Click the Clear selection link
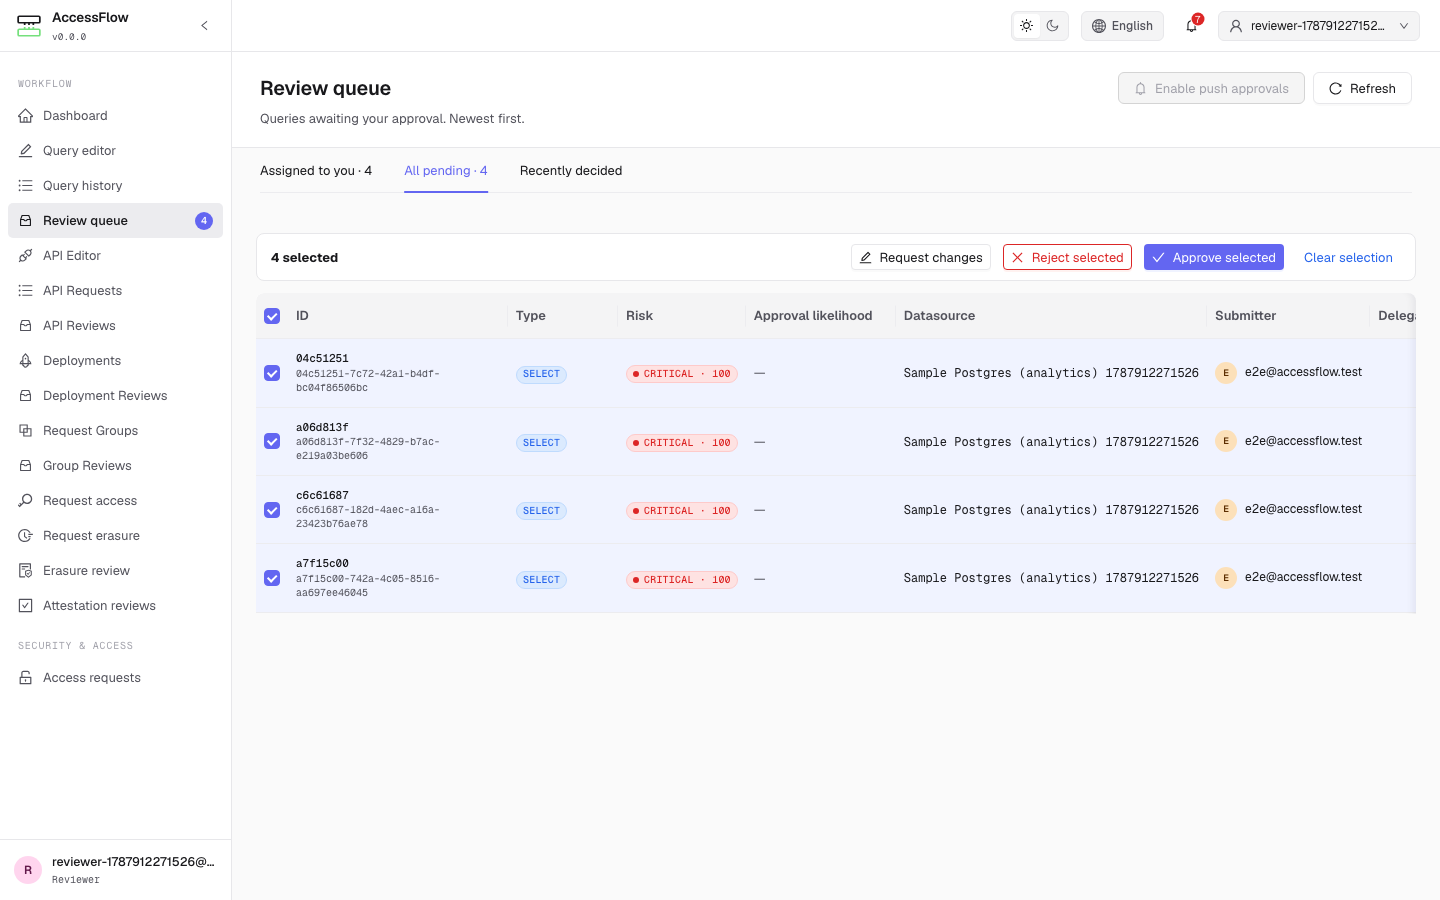 [1348, 257]
